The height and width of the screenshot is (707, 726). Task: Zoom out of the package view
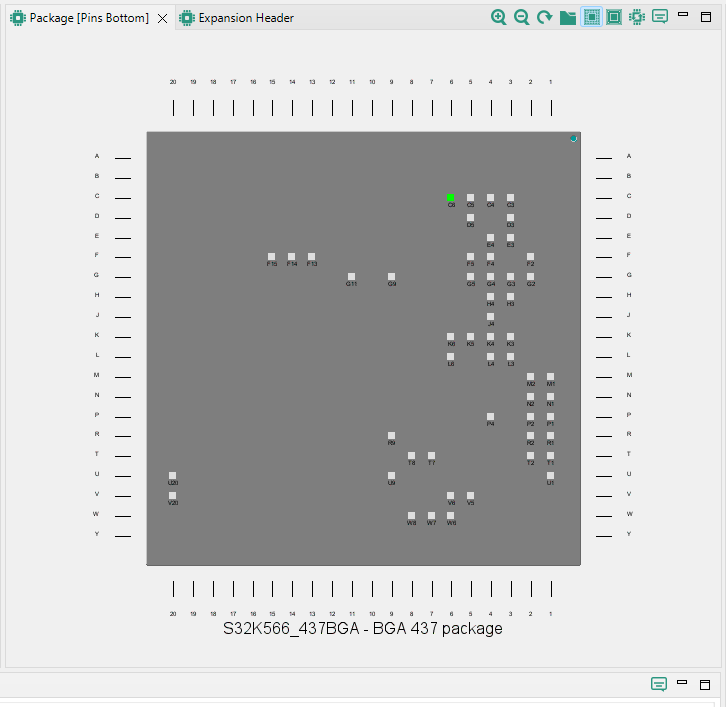521,18
